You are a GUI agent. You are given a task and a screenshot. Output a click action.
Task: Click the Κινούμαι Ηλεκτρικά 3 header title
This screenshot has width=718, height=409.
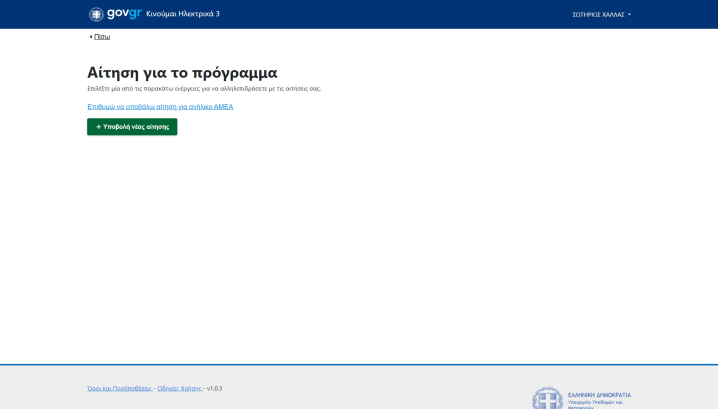pyautogui.click(x=183, y=14)
